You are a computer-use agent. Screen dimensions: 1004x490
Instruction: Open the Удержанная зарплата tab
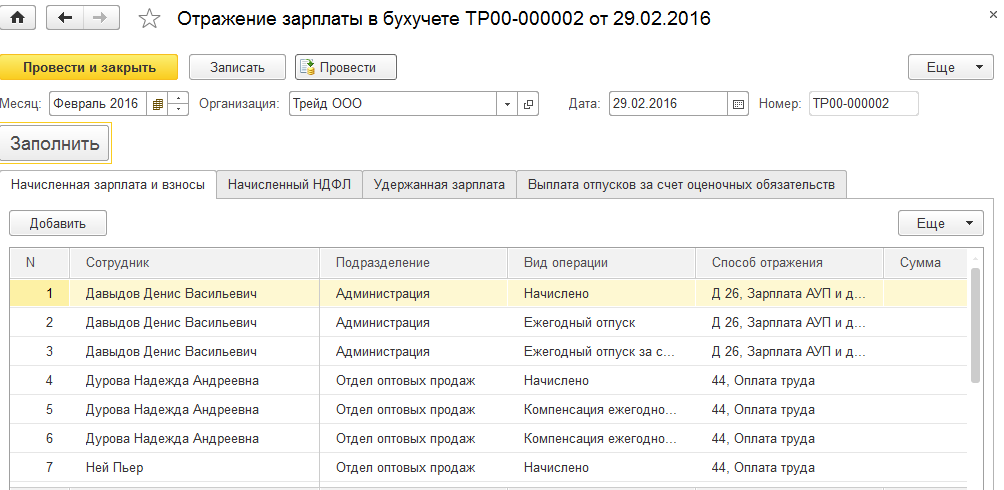(439, 185)
